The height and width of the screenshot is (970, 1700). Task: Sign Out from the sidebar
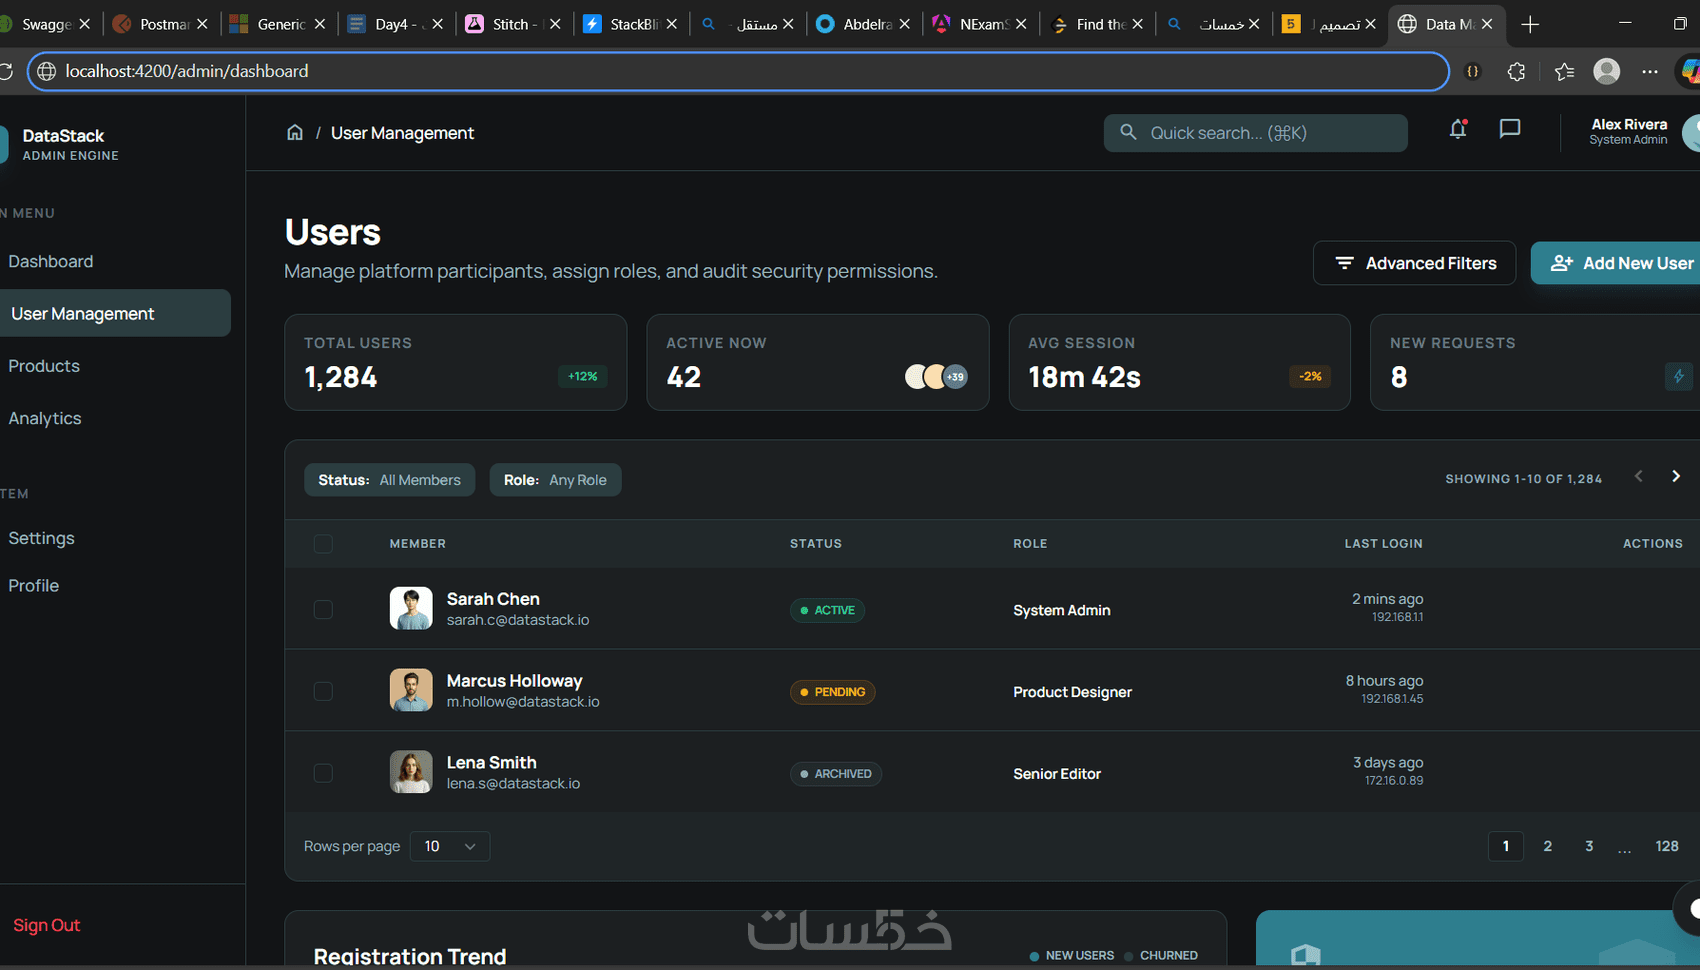coord(46,925)
